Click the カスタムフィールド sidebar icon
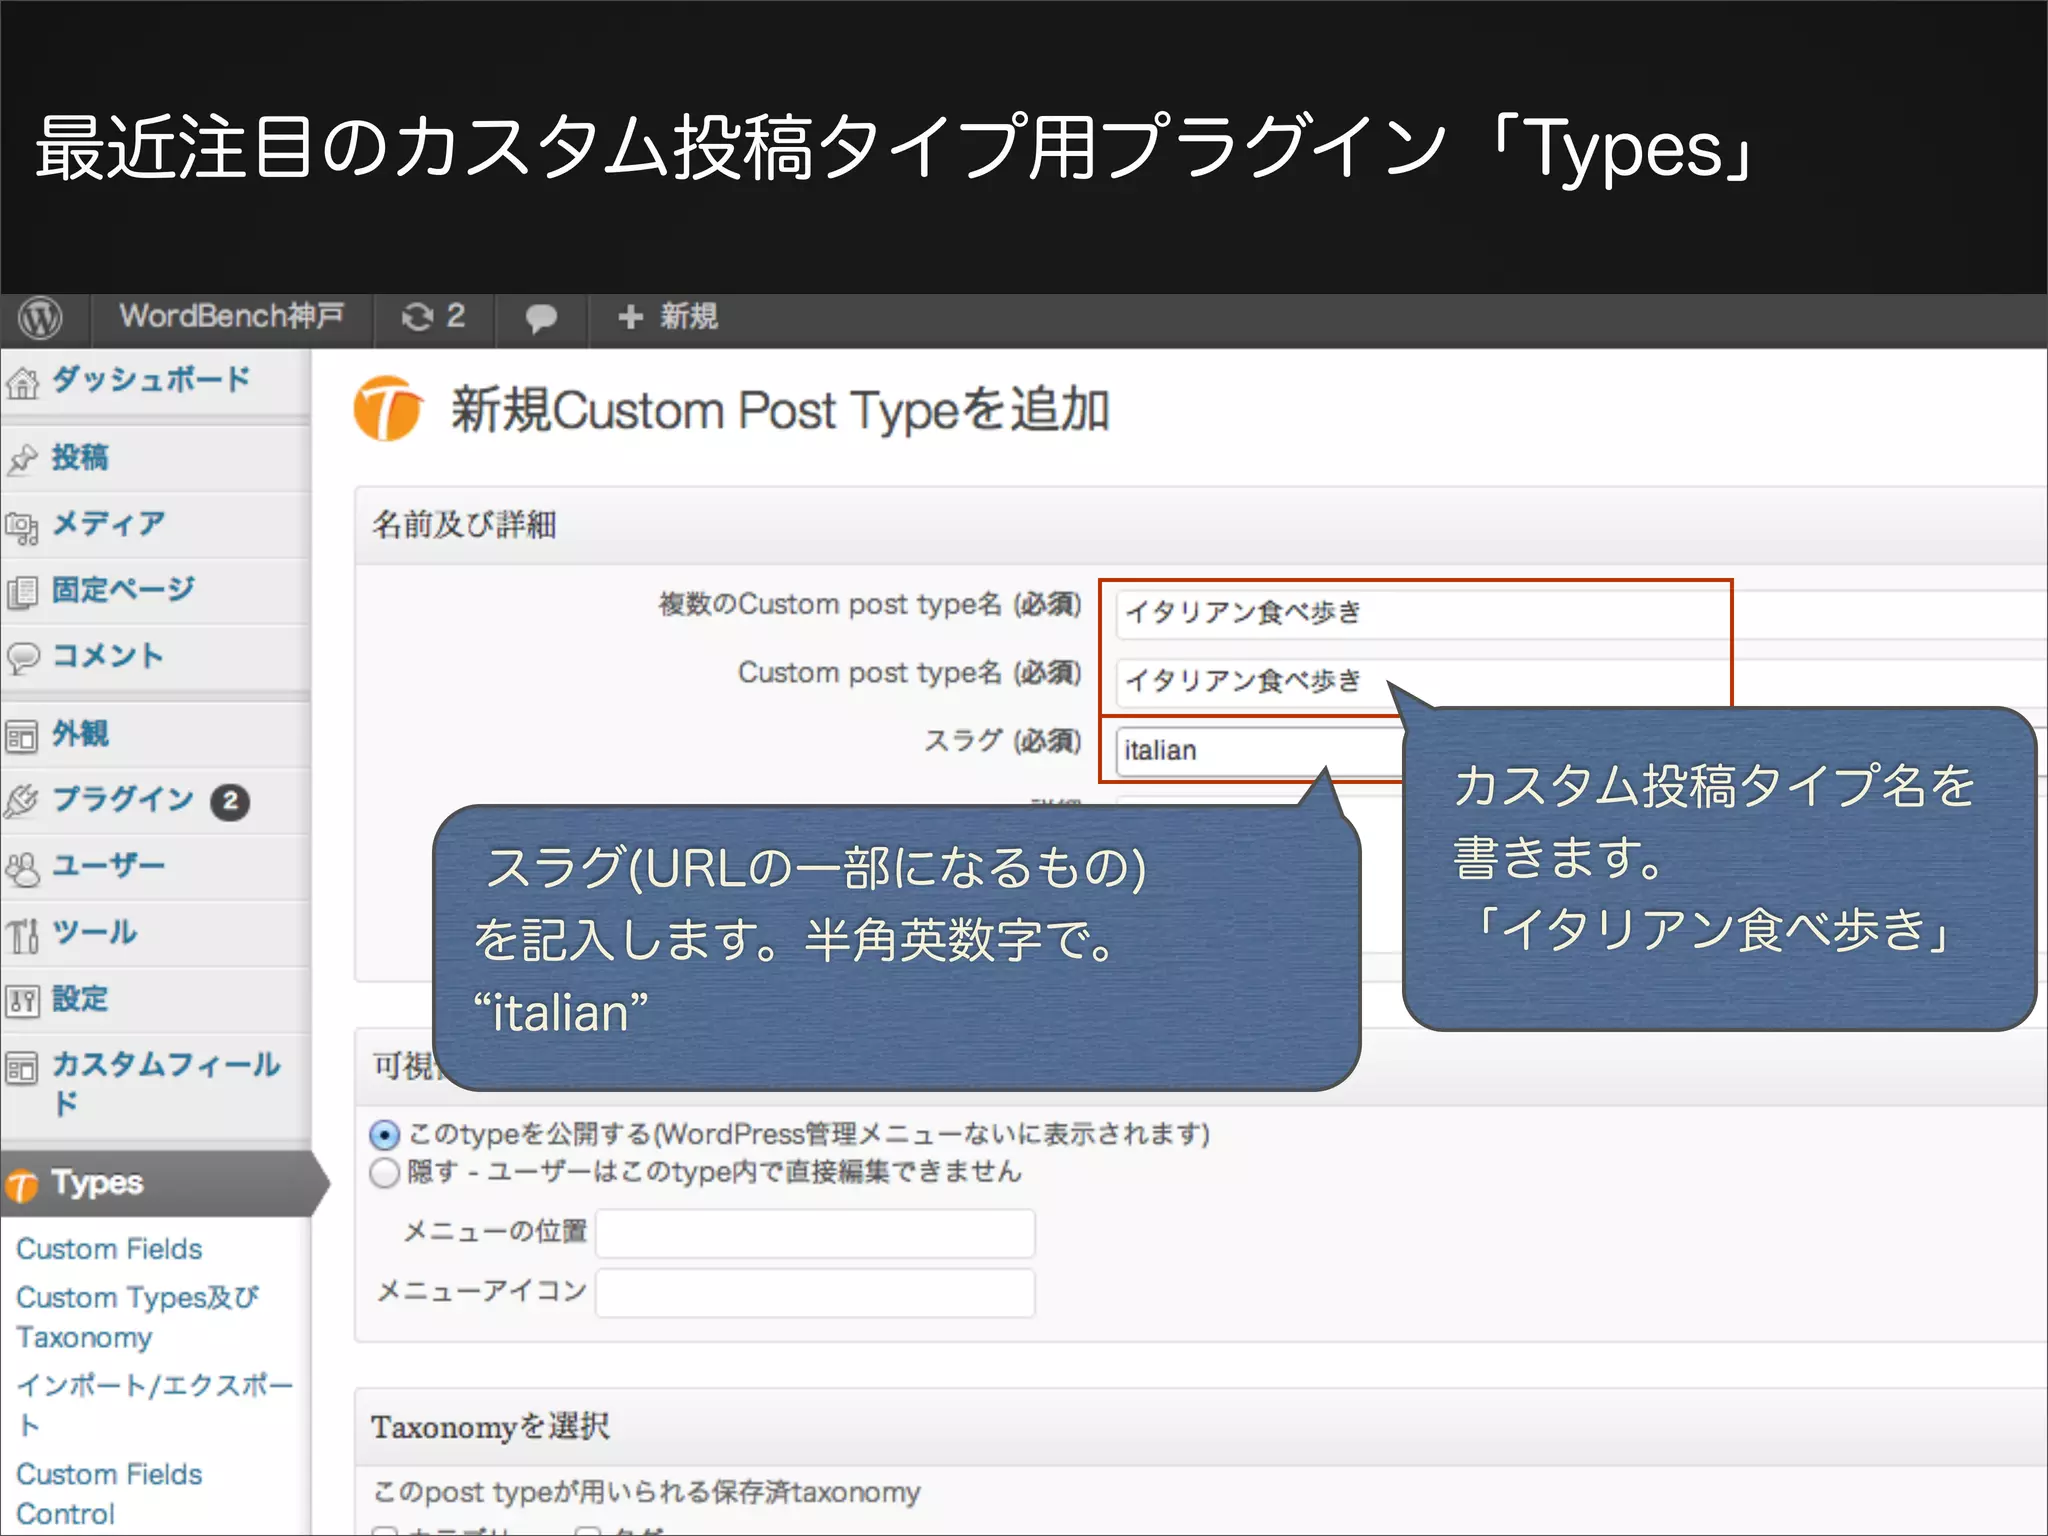 pos(22,1068)
